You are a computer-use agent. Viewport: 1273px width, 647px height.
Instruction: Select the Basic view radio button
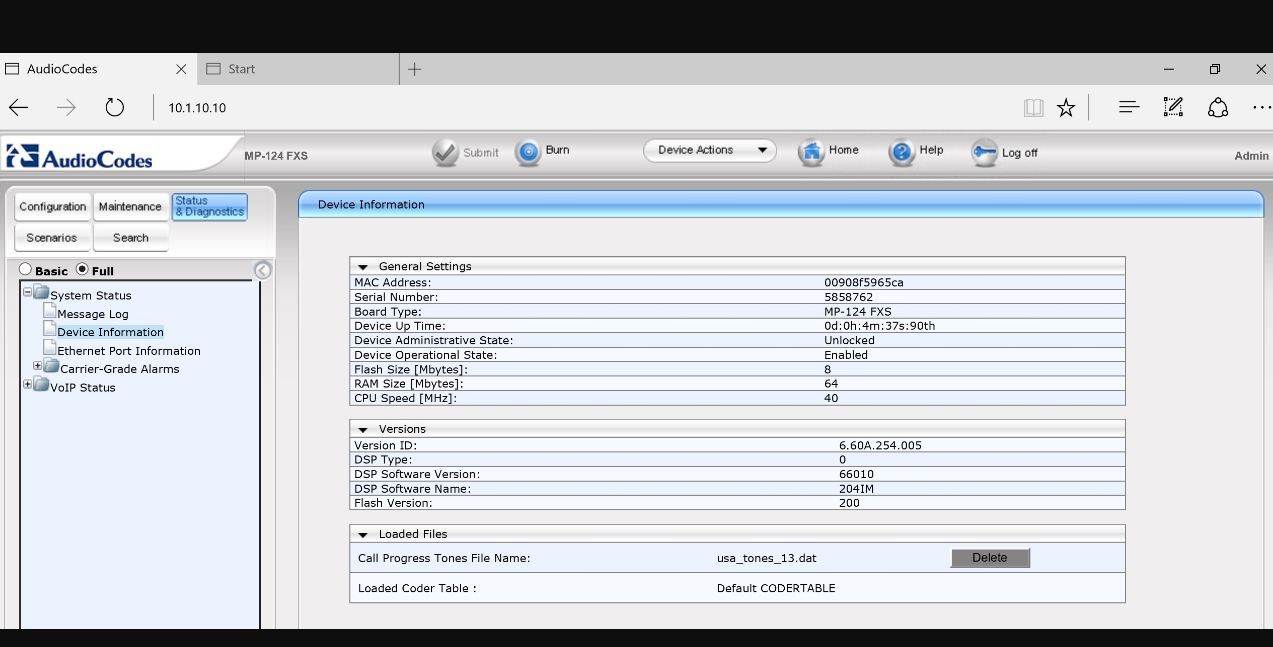(26, 269)
